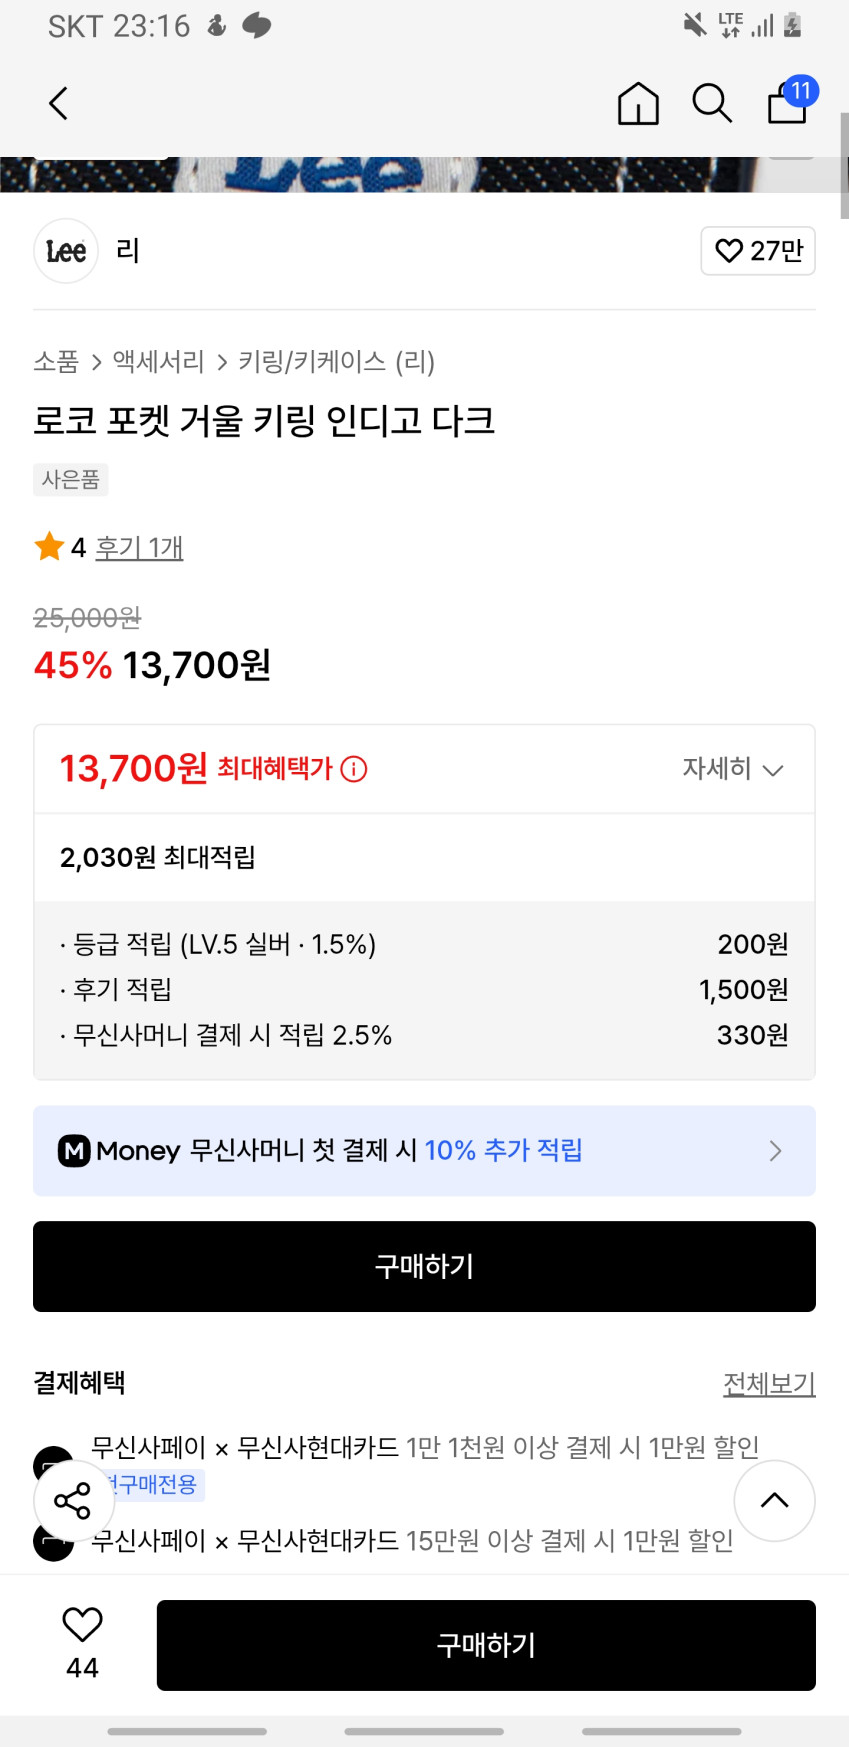Go to home via house icon
This screenshot has width=849, height=1747.
click(x=638, y=103)
